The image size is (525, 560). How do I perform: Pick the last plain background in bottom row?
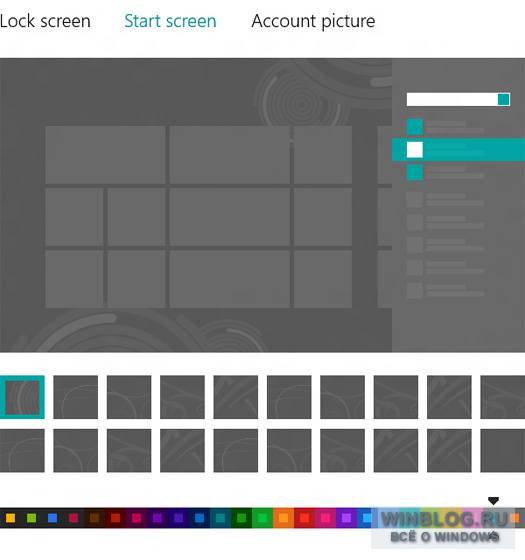(x=502, y=450)
